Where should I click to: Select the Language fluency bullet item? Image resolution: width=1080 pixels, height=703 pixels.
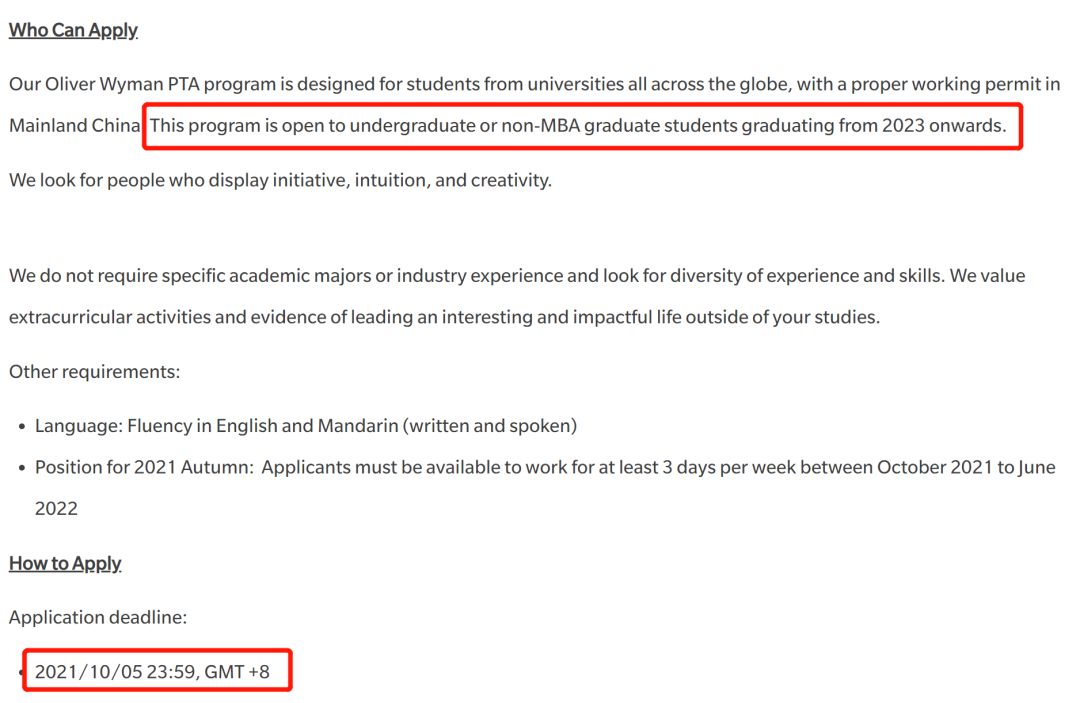pyautogui.click(x=306, y=426)
